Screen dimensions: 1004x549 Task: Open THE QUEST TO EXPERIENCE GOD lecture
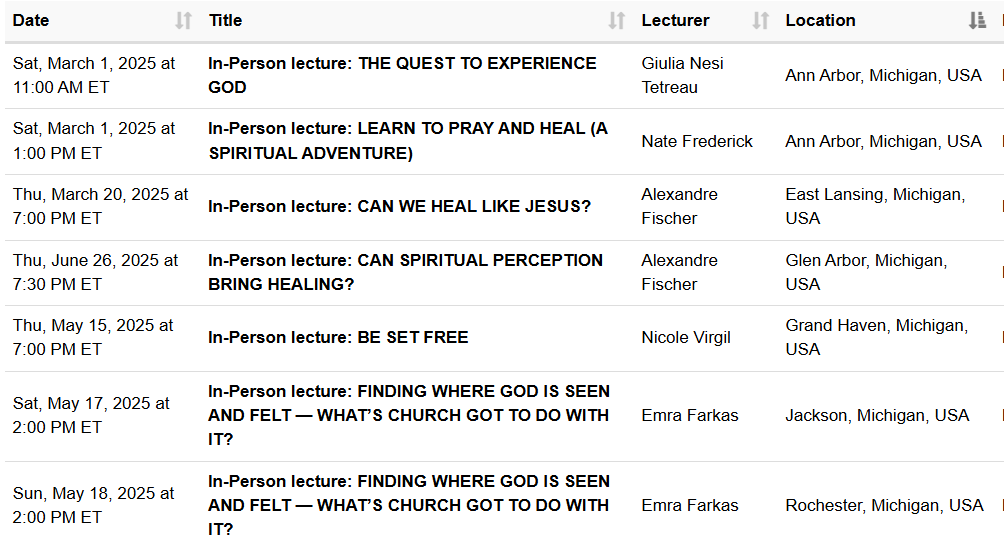pyautogui.click(x=402, y=75)
